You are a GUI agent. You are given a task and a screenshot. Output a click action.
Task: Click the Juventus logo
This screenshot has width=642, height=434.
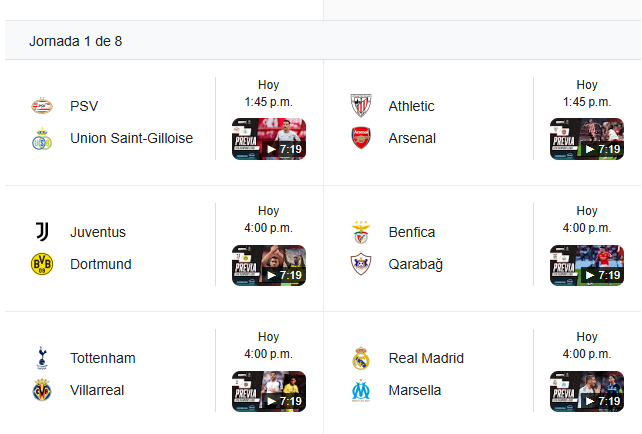tap(42, 232)
